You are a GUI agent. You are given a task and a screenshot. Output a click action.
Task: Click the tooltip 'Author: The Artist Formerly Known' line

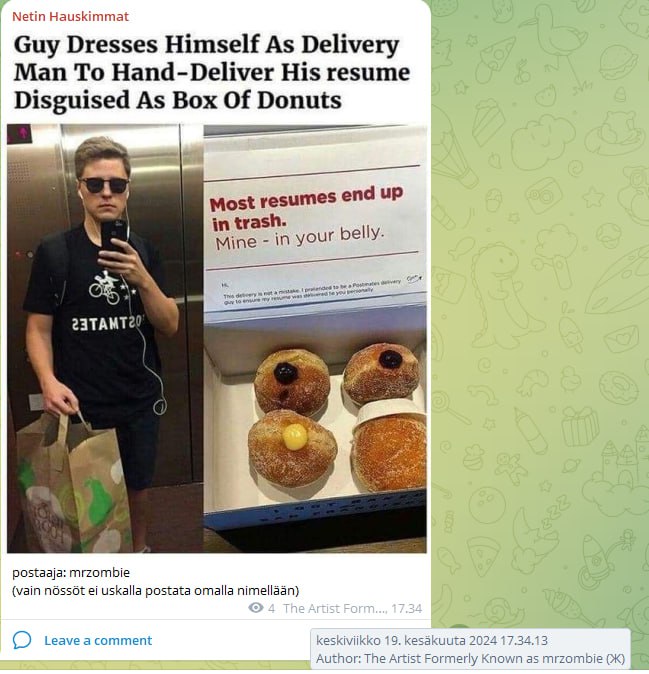coord(471,659)
